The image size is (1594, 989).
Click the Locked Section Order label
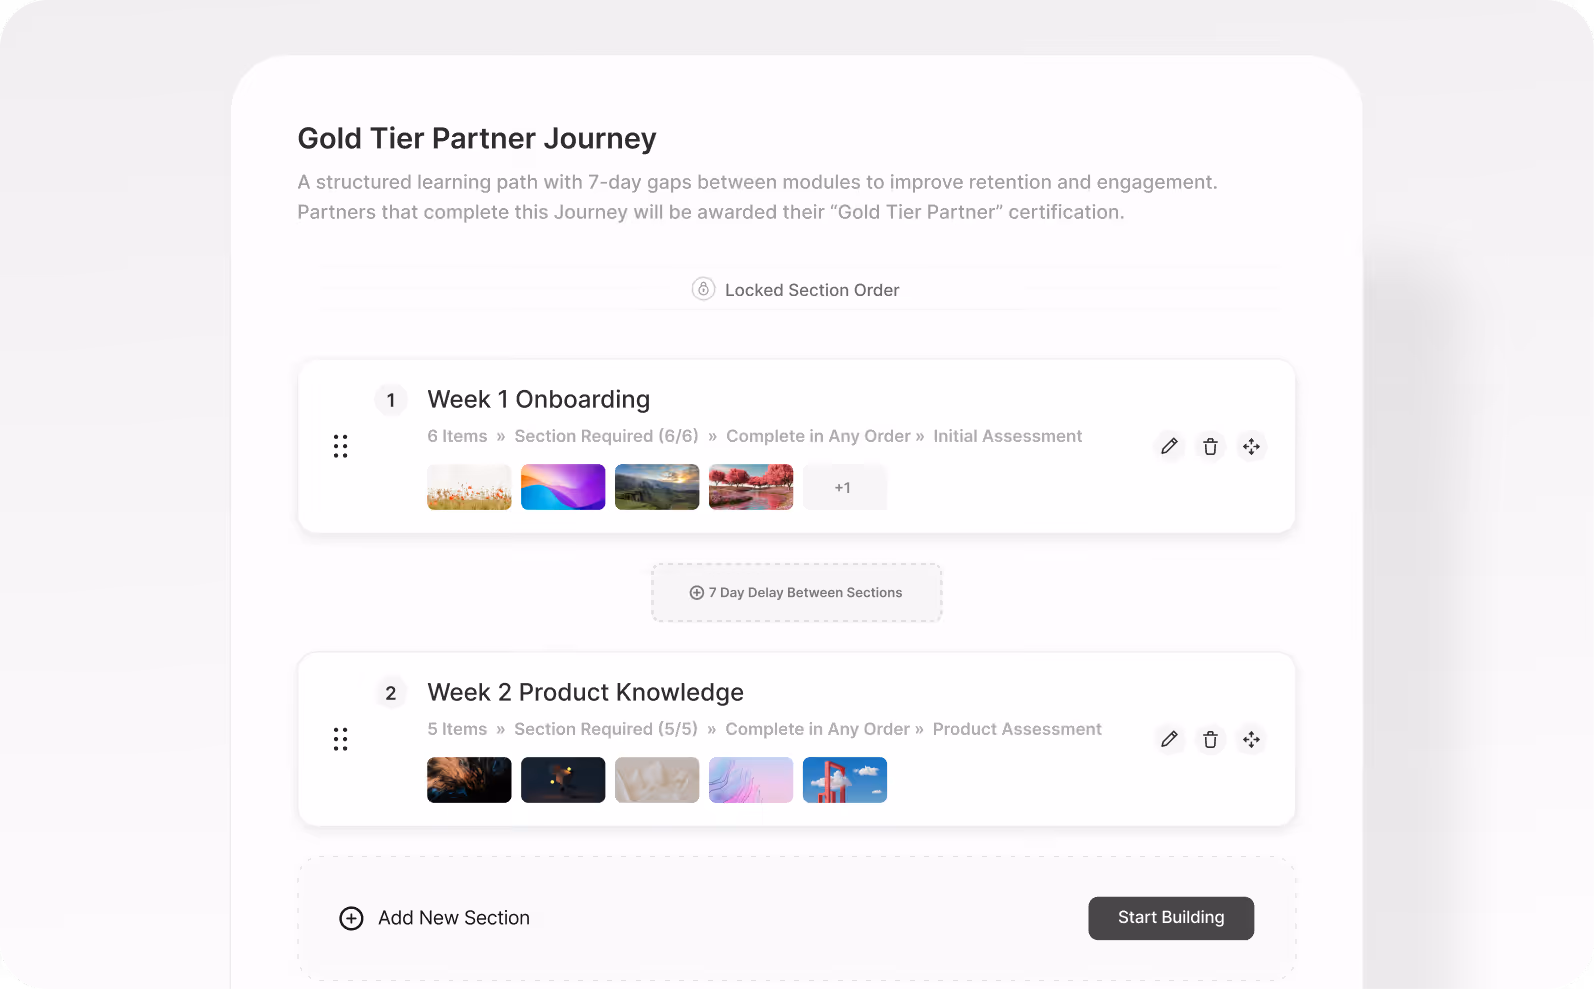click(x=812, y=290)
